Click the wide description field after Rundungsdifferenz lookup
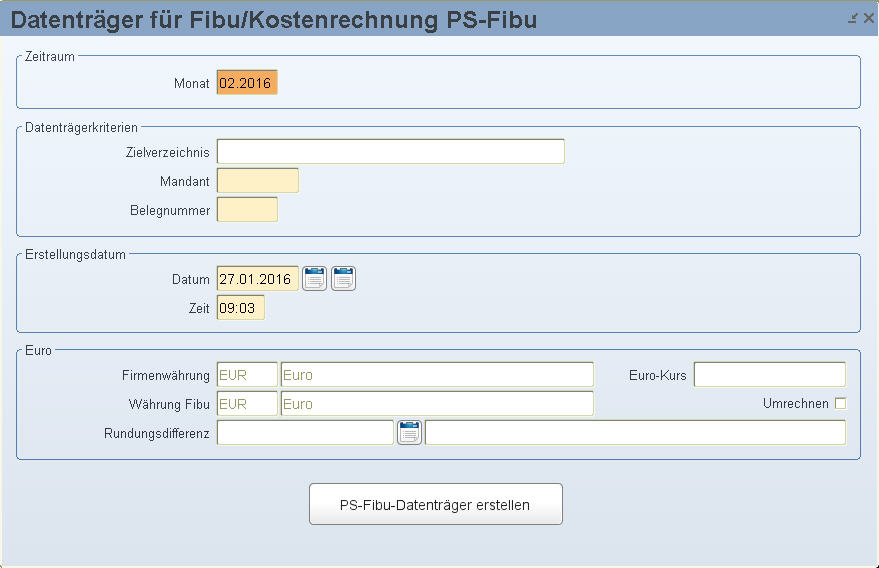Viewport: 879px width, 568px height. pos(635,432)
